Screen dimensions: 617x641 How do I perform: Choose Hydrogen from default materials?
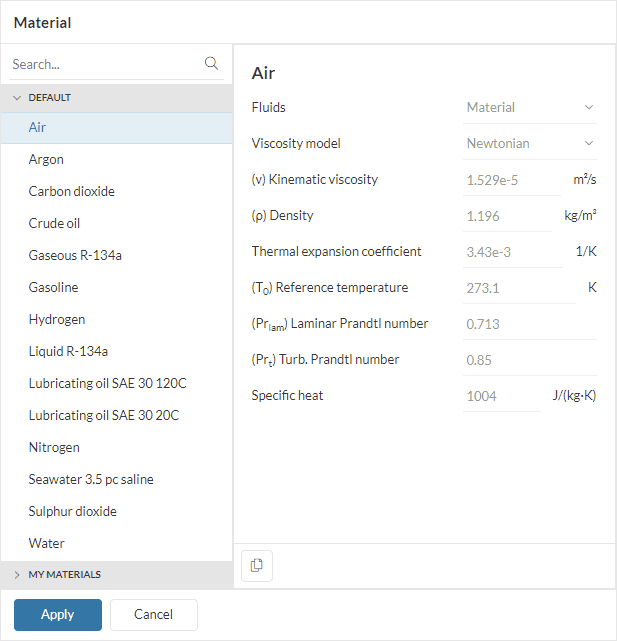click(x=57, y=319)
